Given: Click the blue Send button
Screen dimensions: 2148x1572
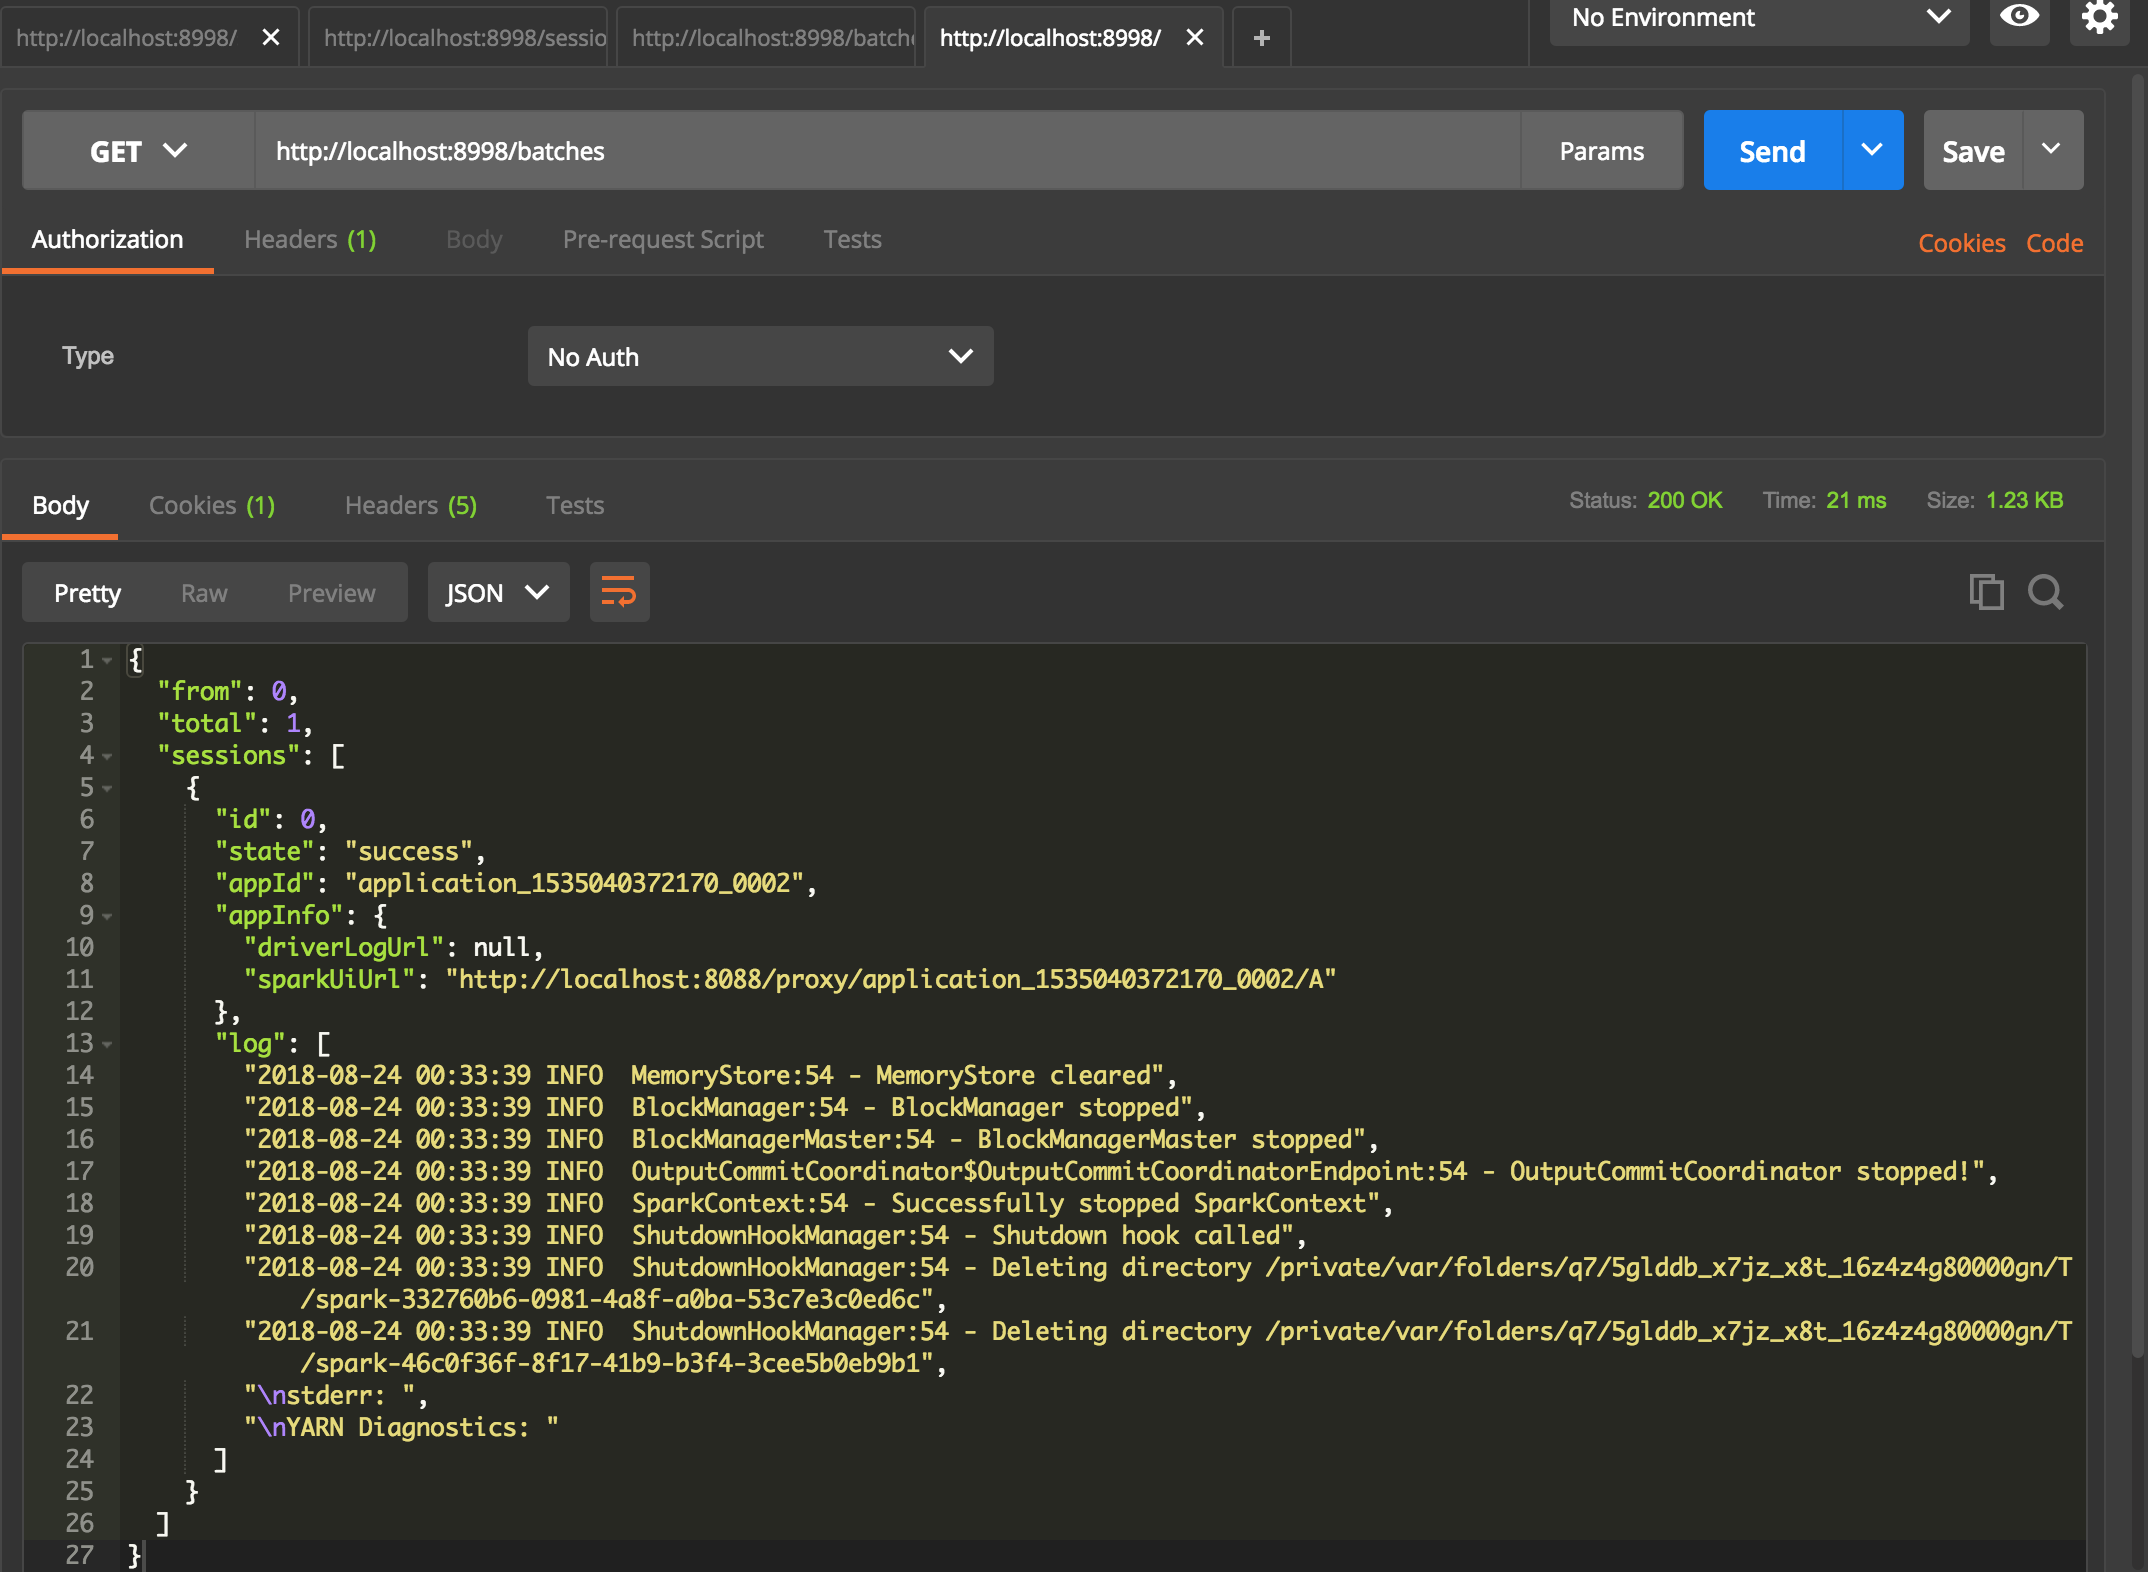Looking at the screenshot, I should 1772,151.
